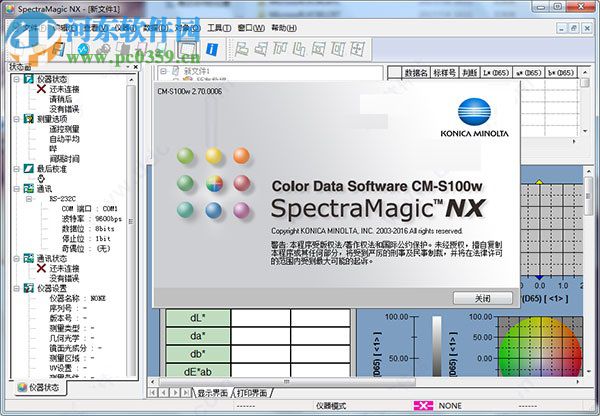This screenshot has height=416, width=600.
Task: Click the second object alignment toolbar icon
Action: [x=261, y=49]
